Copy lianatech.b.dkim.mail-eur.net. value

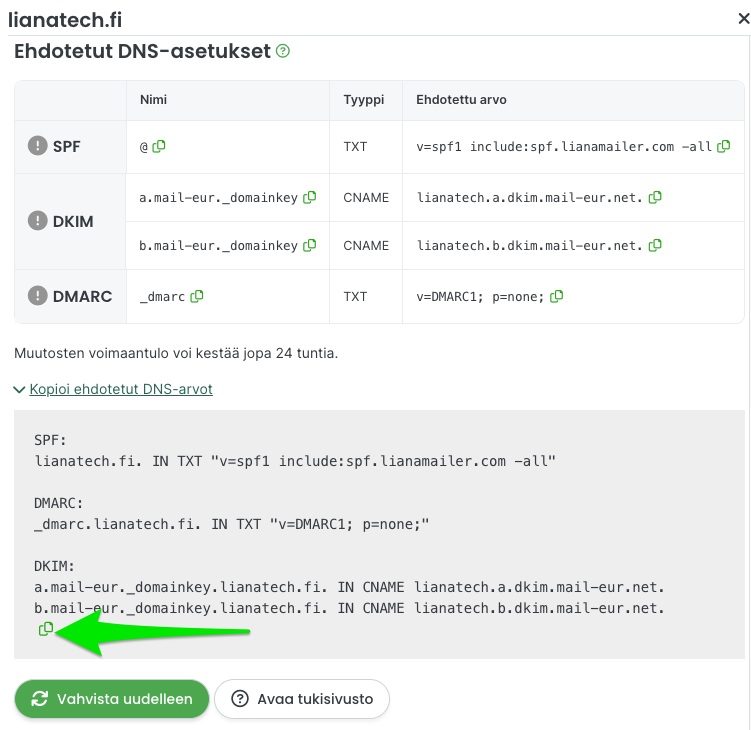pos(655,245)
